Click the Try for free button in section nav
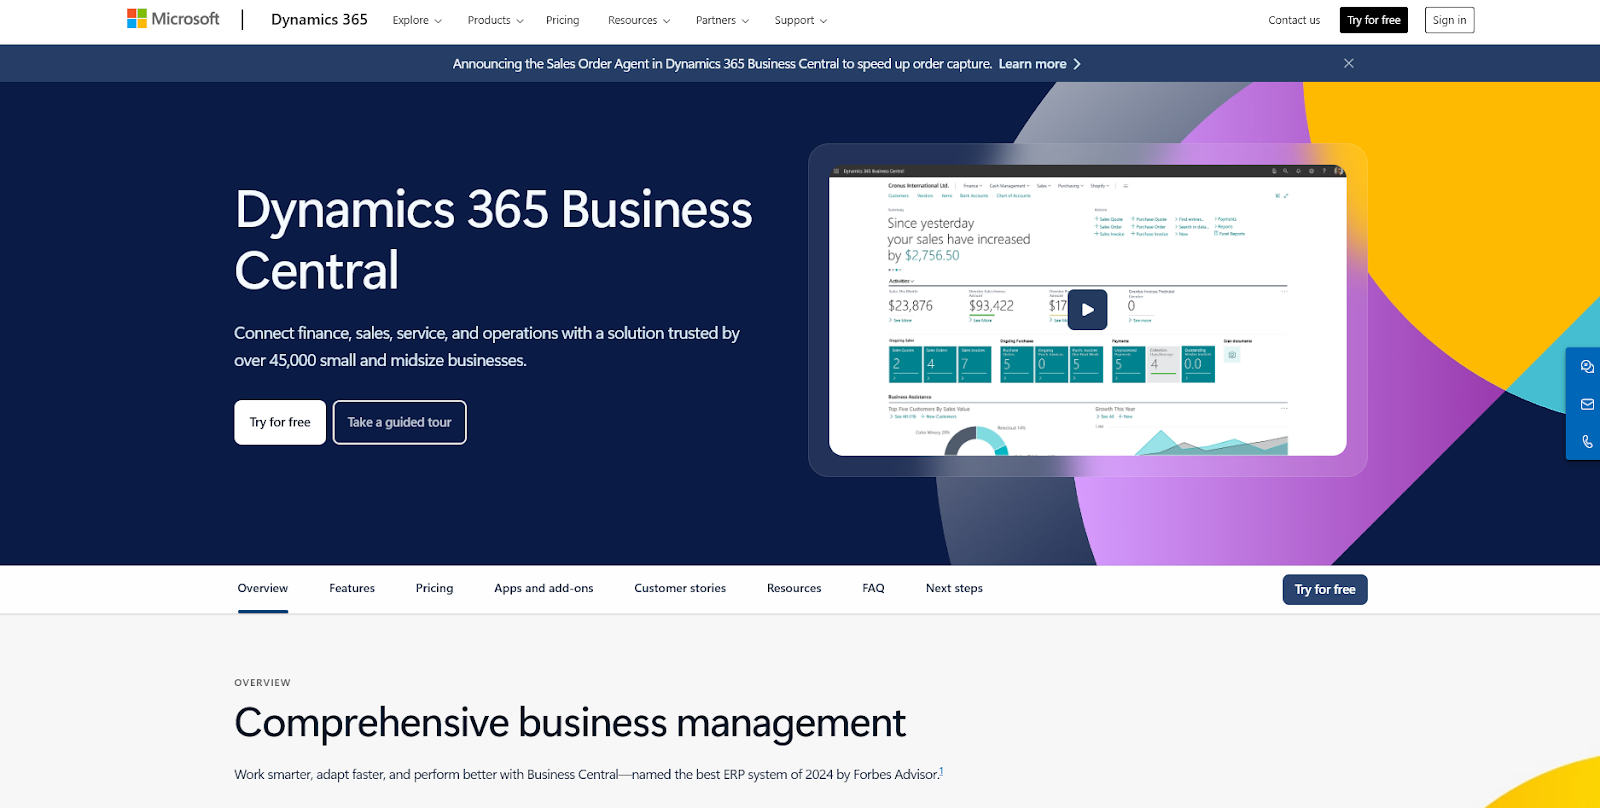1600x808 pixels. [1325, 590]
